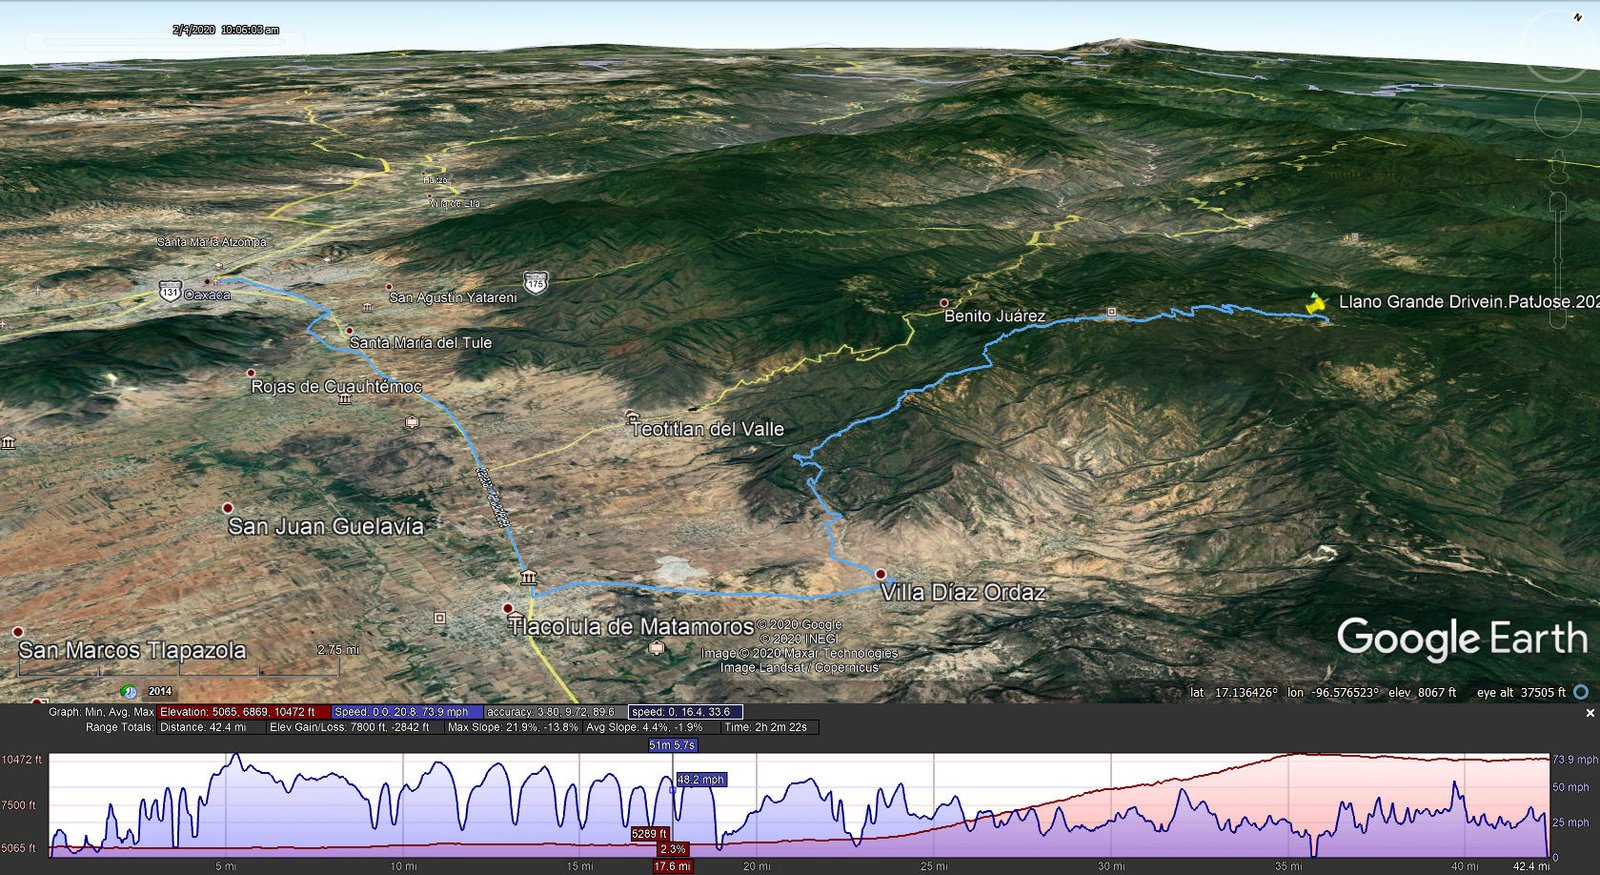This screenshot has height=875, width=1600.
Task: Click the north indicator on the compass
Action: (x=1578, y=17)
